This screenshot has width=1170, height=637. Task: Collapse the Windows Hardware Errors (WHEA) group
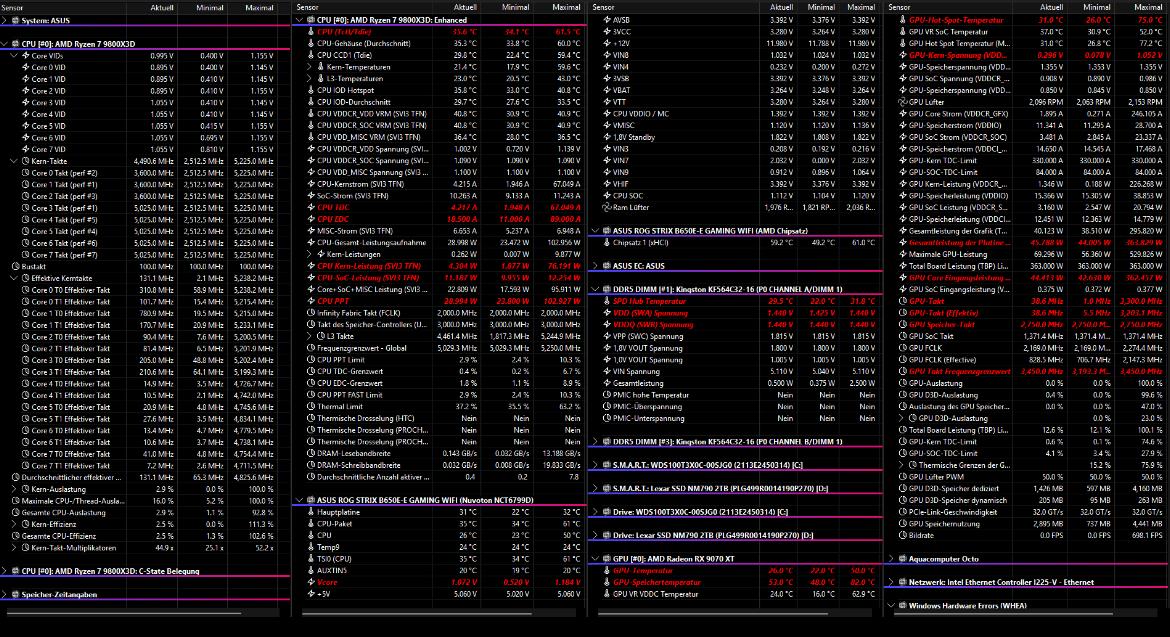[x=891, y=606]
